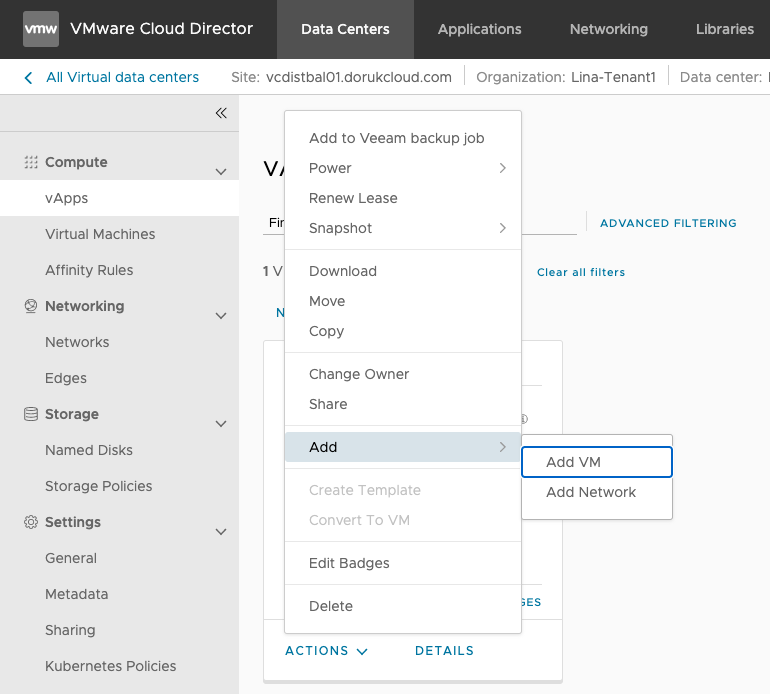Select Virtual Machines in the sidebar
The height and width of the screenshot is (694, 770).
click(100, 234)
